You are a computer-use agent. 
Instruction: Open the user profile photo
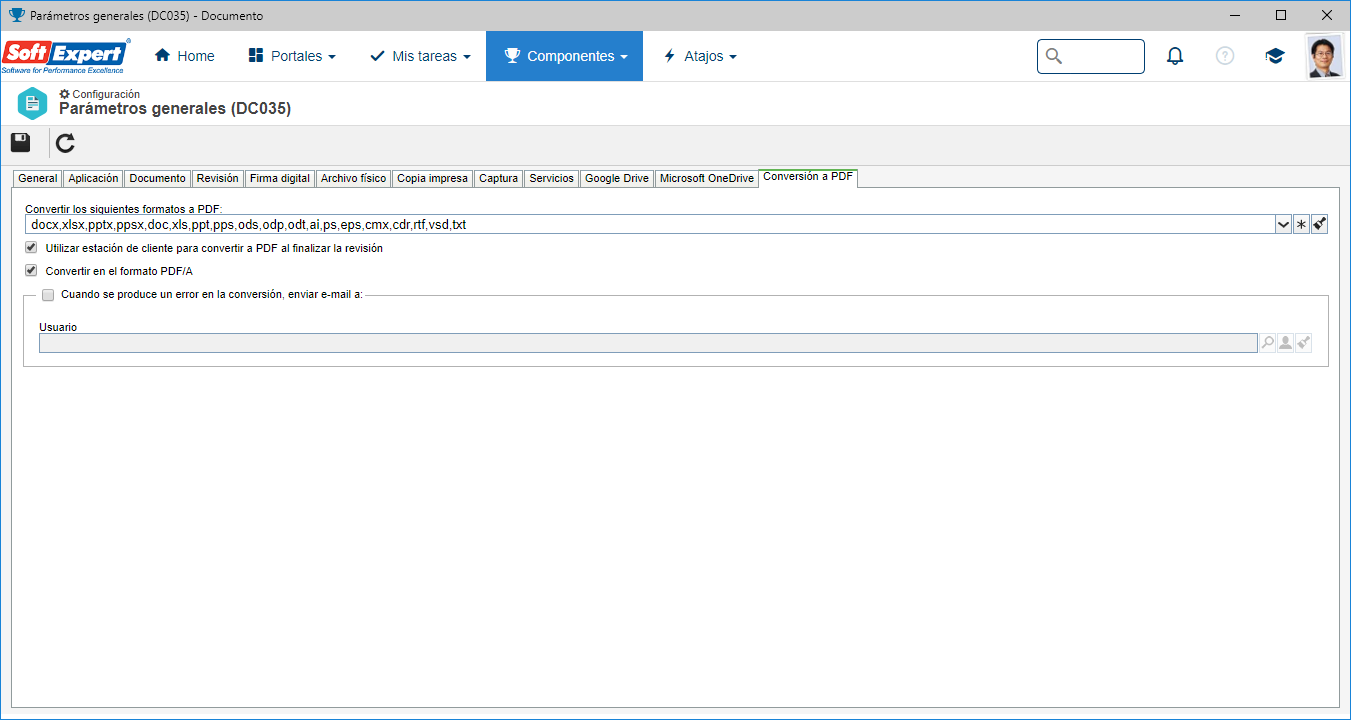[x=1325, y=56]
